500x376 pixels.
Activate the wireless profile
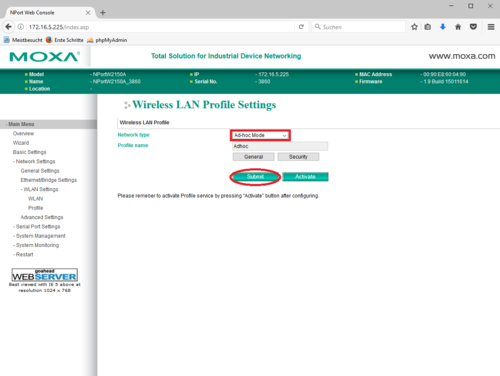click(x=305, y=177)
